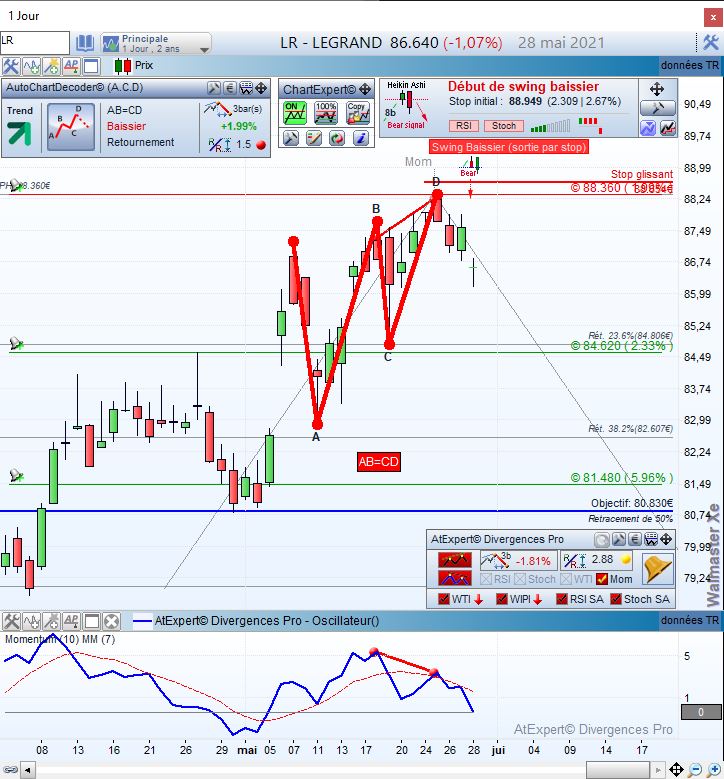The image size is (724, 779).
Task: Click the Stoch button in swing panel
Action: click(x=504, y=126)
